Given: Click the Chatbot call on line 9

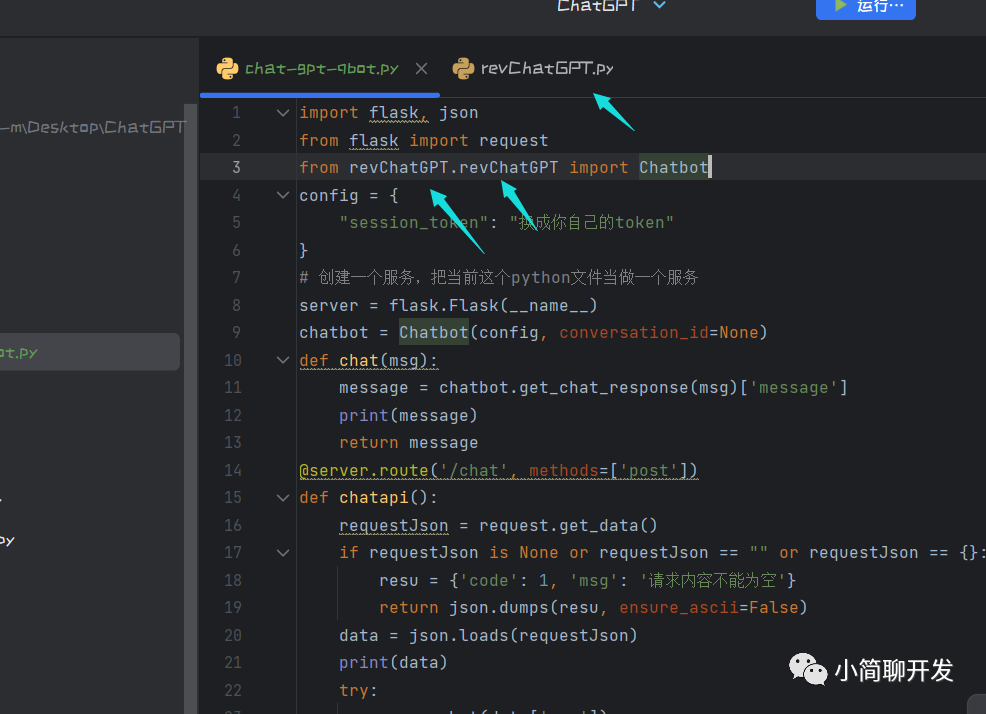Looking at the screenshot, I should click(433, 333).
